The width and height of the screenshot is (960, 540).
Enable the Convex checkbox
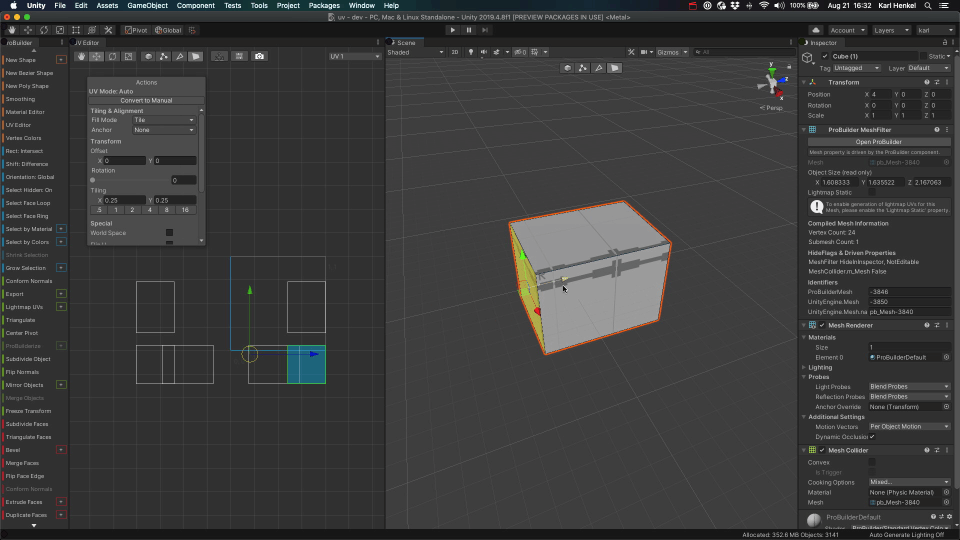coord(872,462)
